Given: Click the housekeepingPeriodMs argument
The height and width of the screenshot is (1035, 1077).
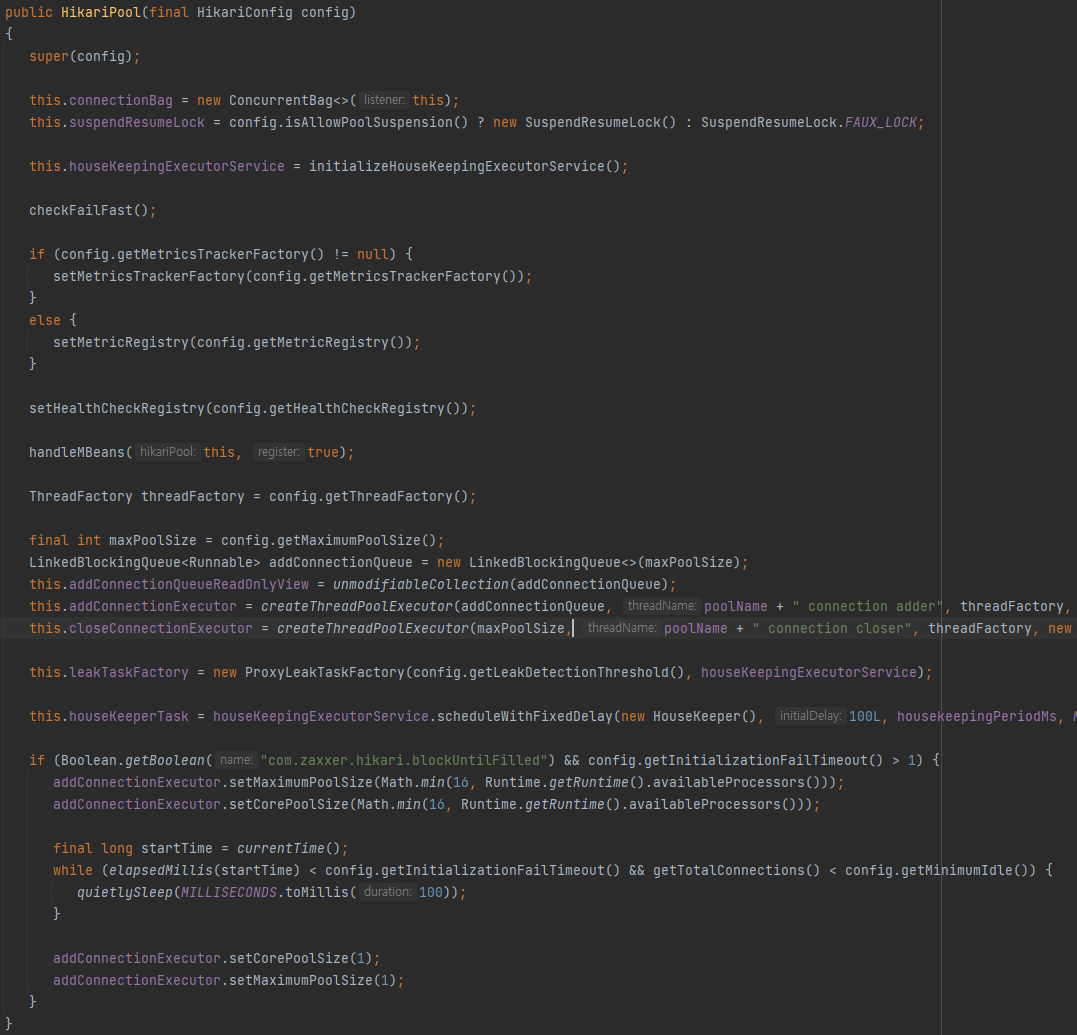Looking at the screenshot, I should tap(977, 716).
